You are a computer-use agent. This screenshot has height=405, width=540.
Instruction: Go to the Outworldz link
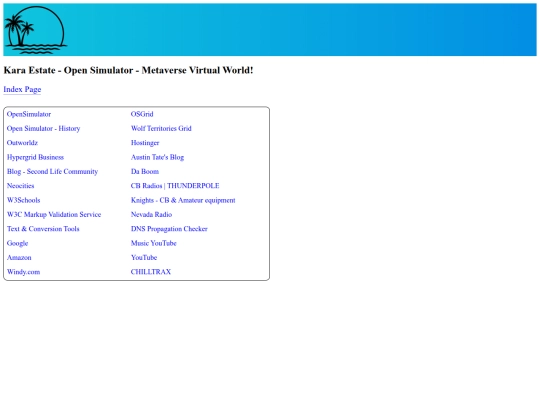(x=22, y=143)
